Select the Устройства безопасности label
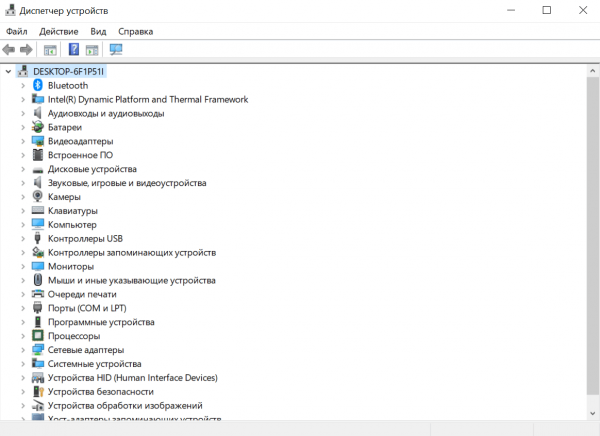The image size is (600, 436). coord(101,392)
